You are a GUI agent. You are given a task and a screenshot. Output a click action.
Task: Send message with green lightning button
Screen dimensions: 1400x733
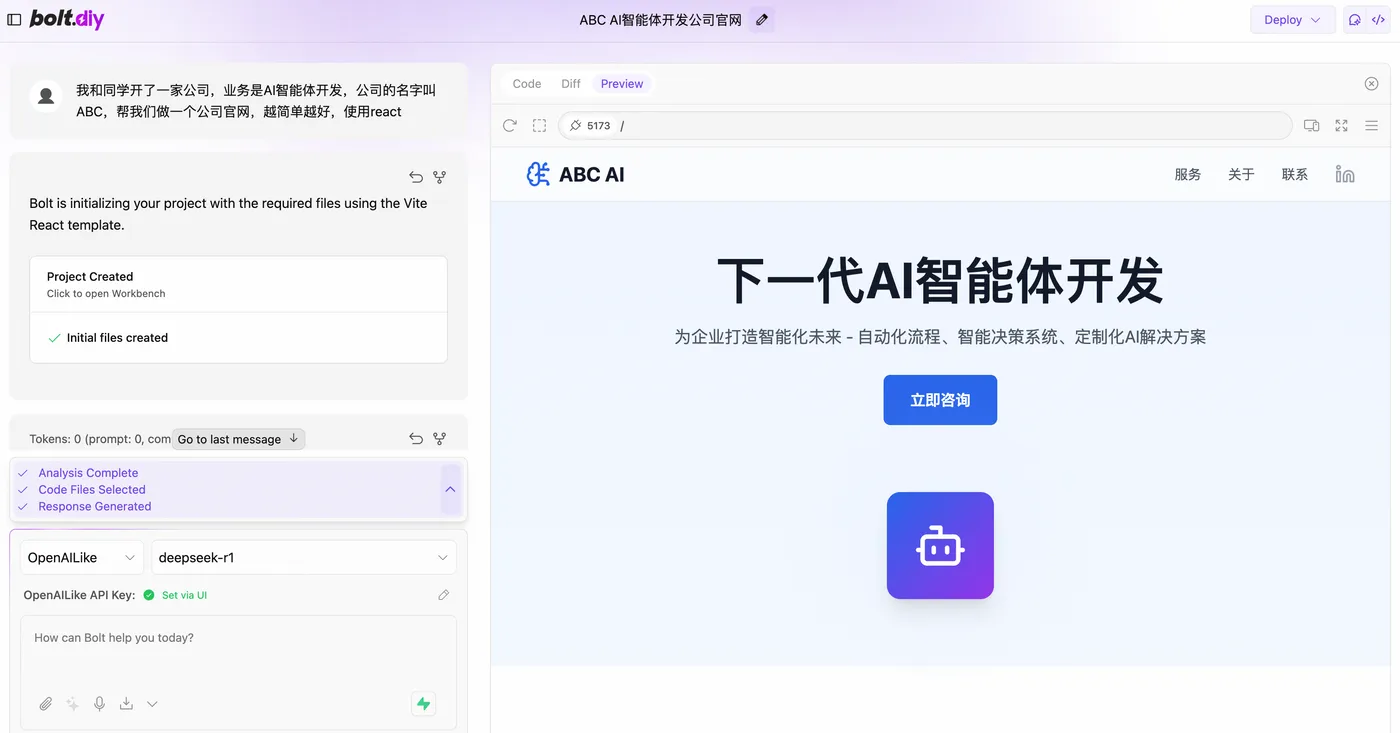tap(424, 704)
